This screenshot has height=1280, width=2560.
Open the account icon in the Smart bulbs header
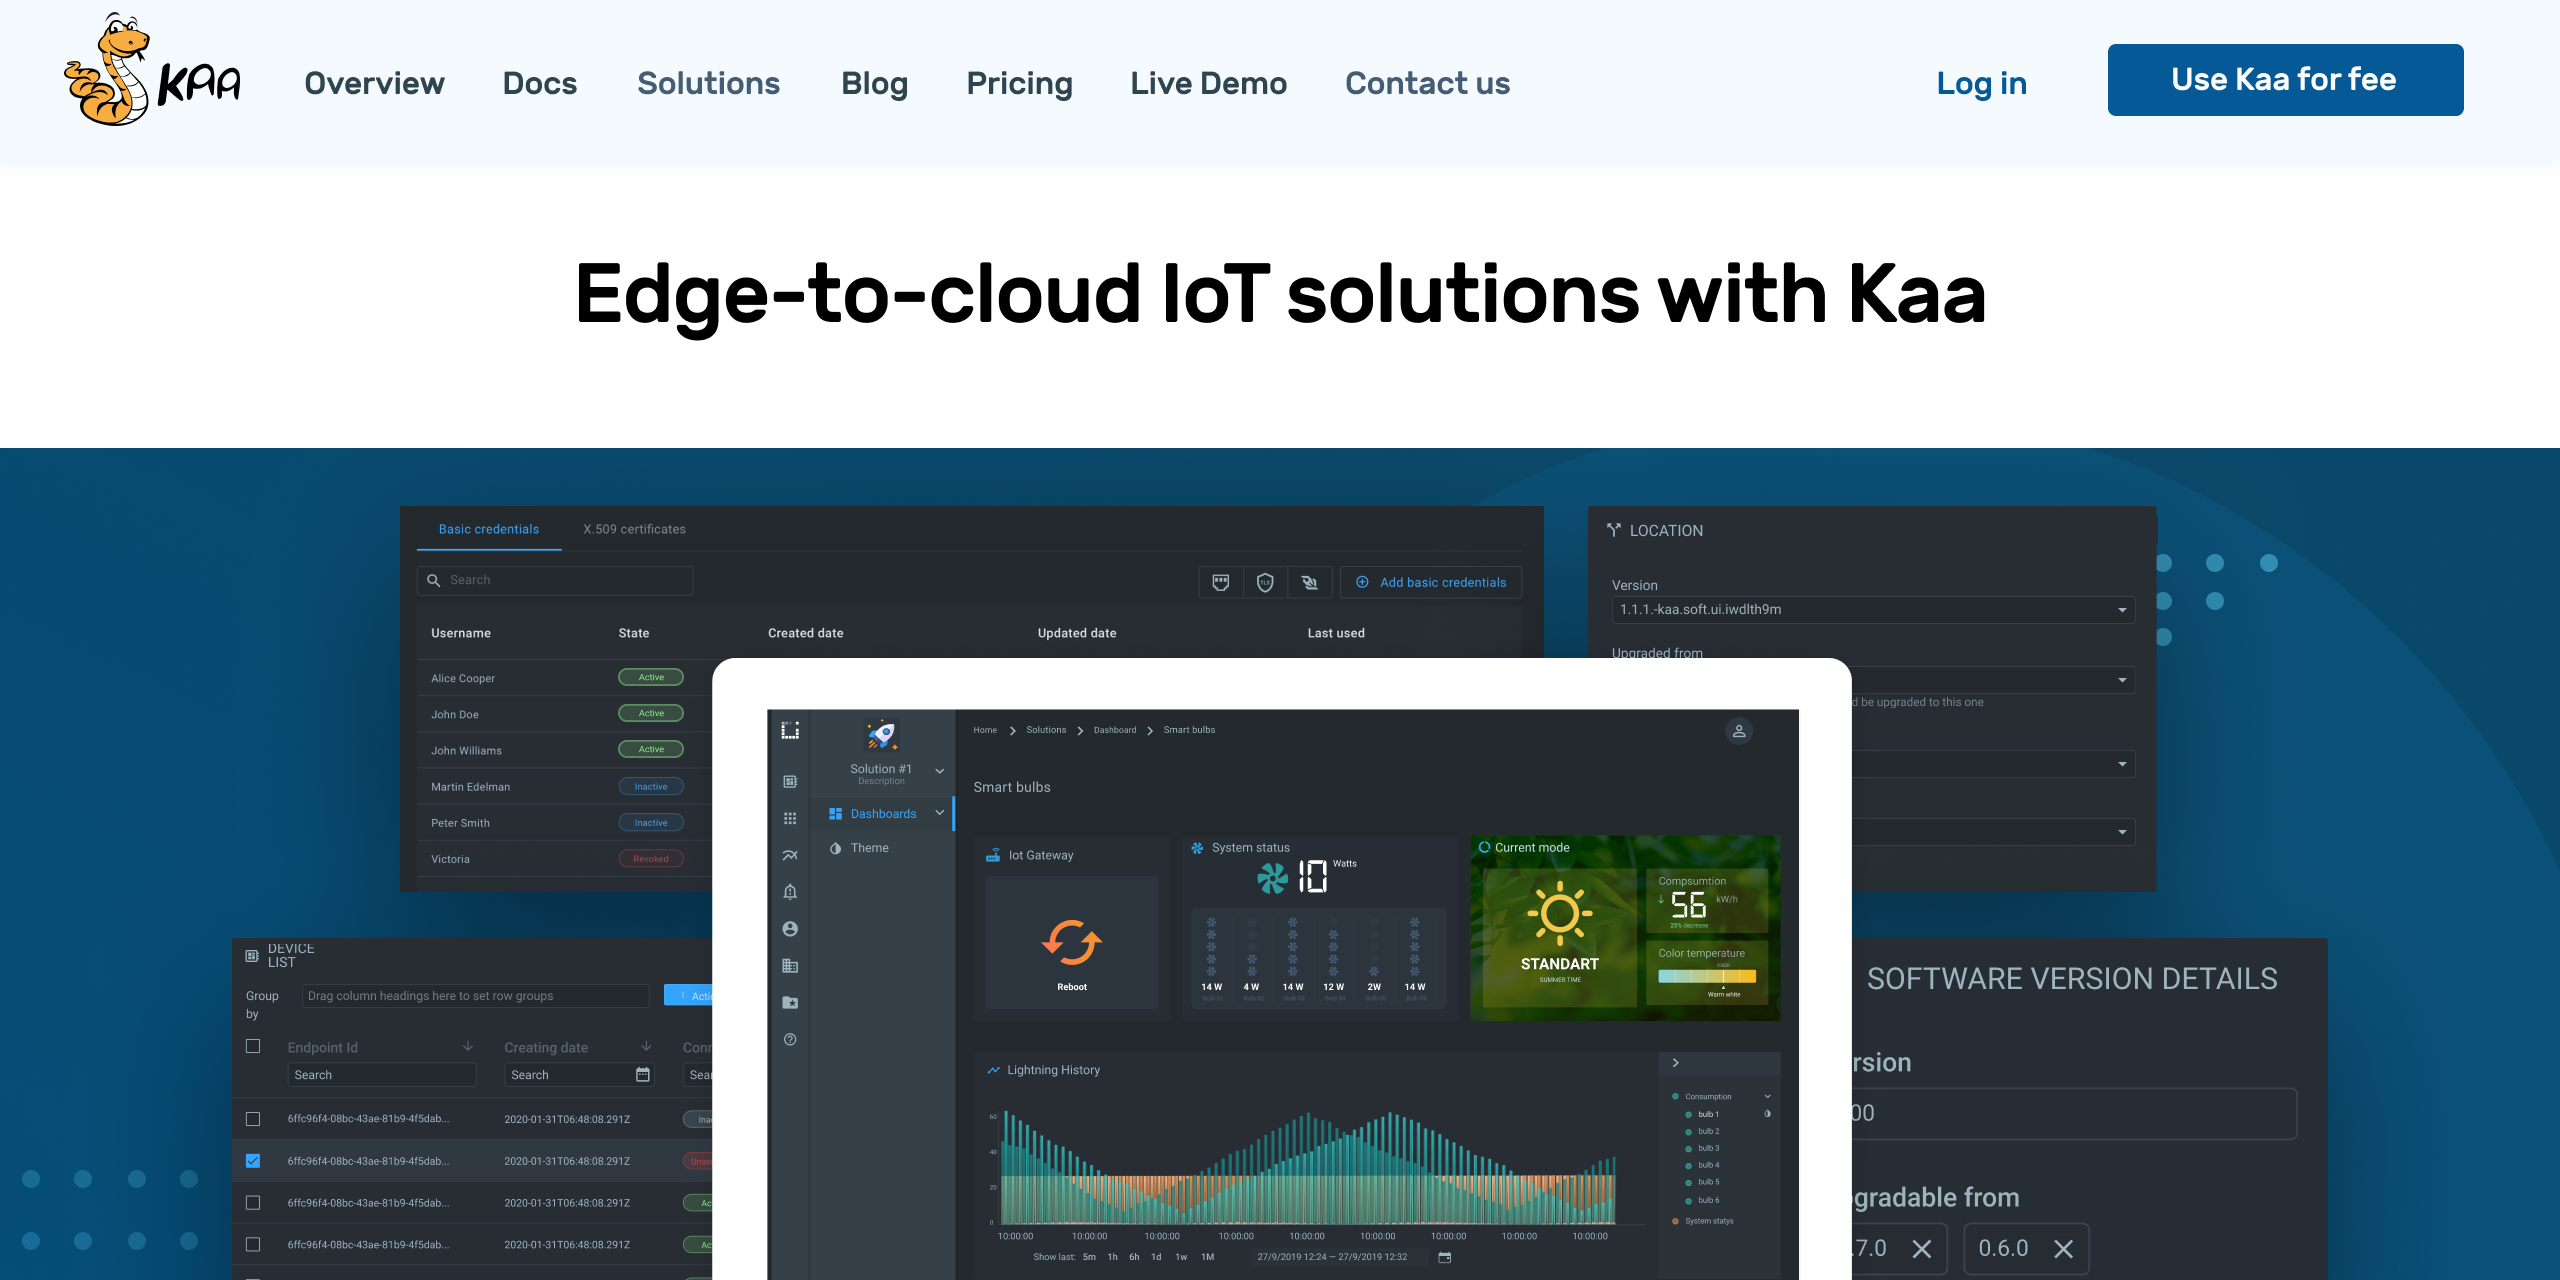coord(1739,731)
